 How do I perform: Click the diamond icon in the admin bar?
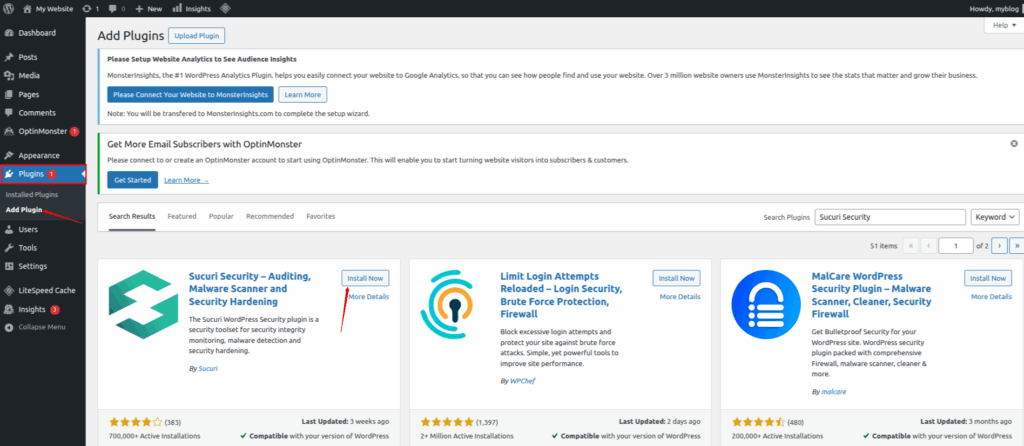(x=225, y=9)
